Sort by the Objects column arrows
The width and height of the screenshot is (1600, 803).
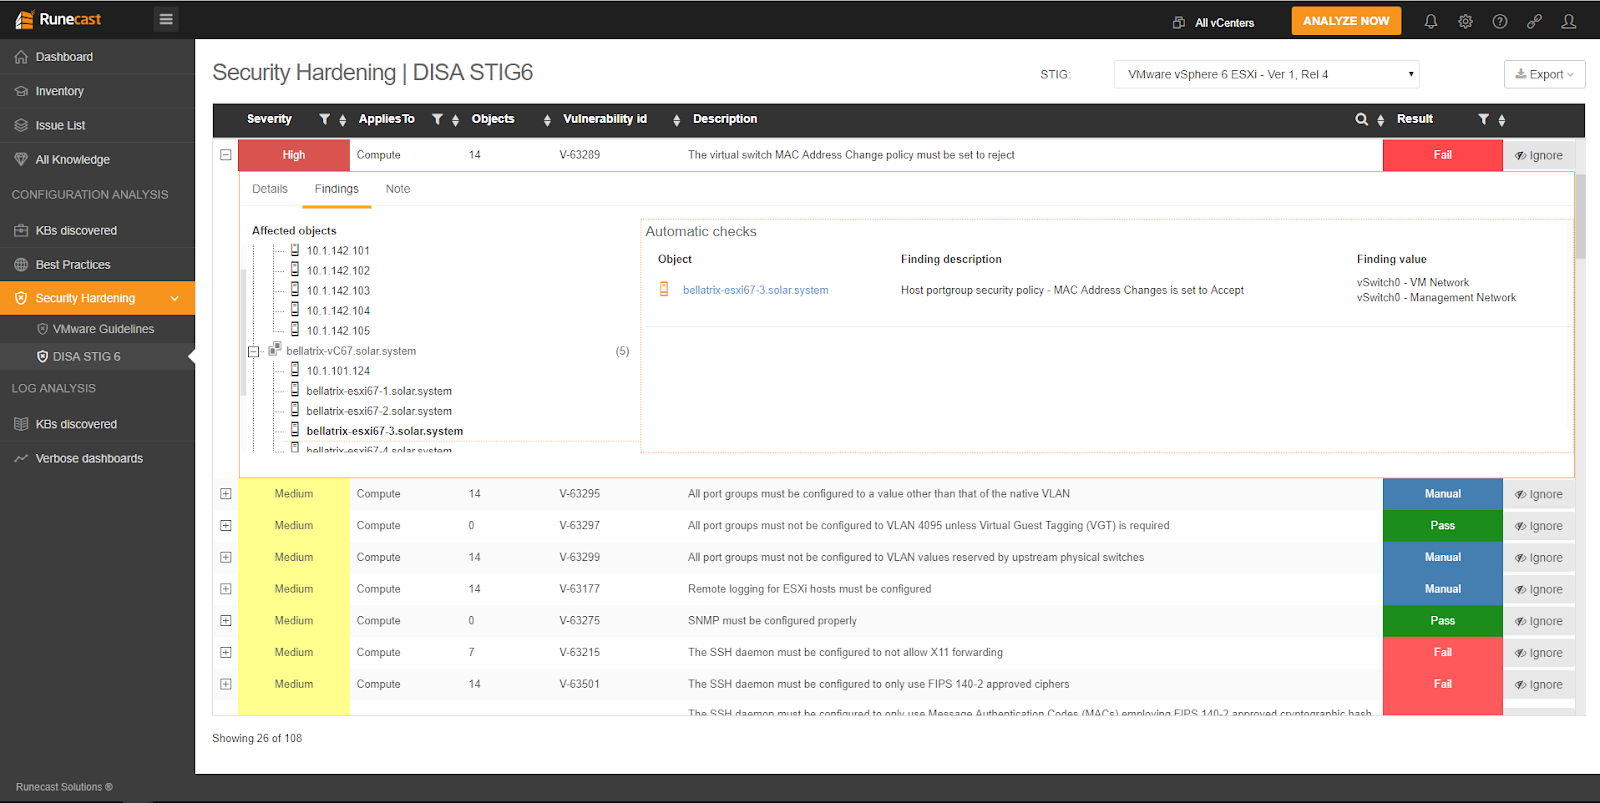pyautogui.click(x=547, y=120)
